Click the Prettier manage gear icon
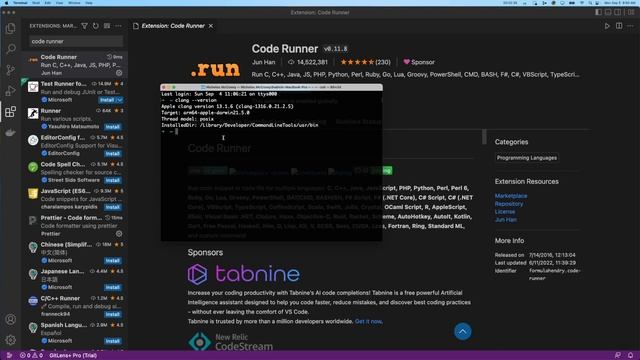 (x=119, y=234)
